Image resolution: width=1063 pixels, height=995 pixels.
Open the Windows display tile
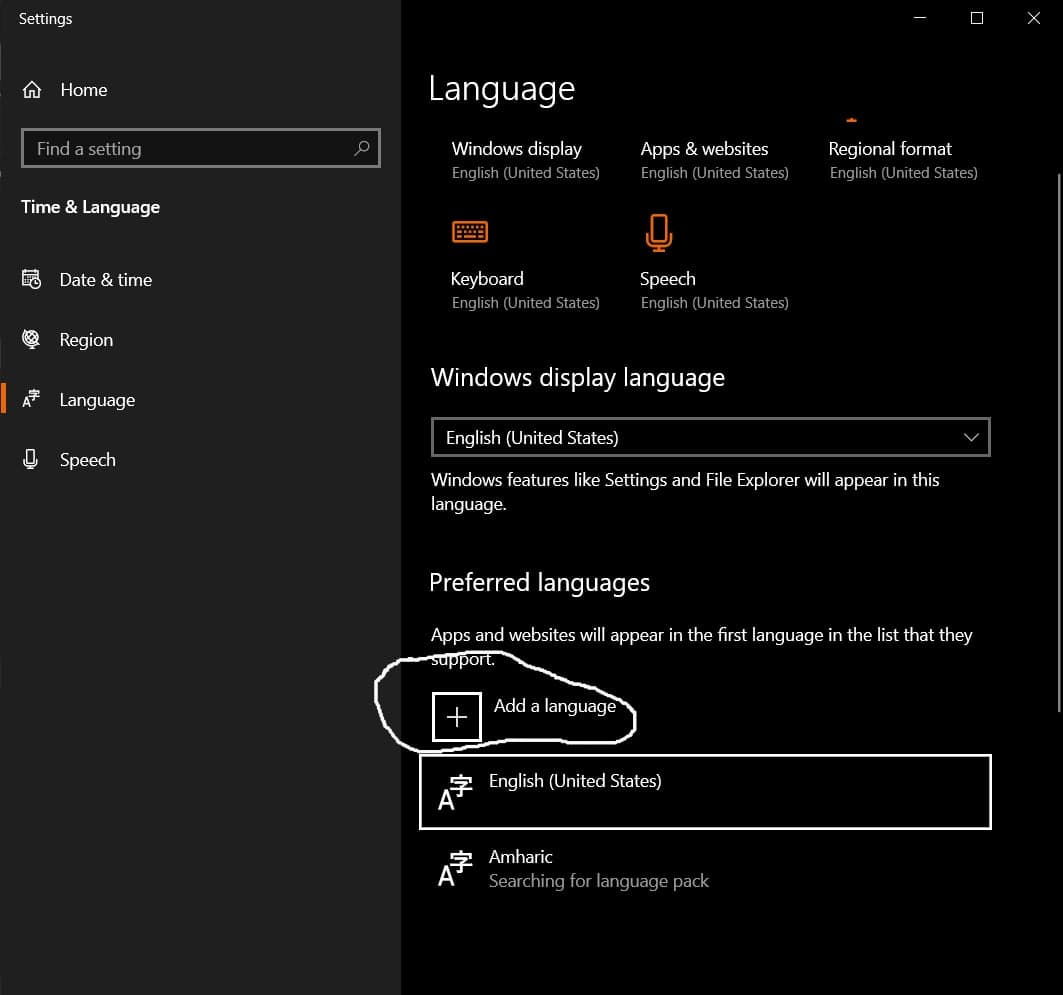coord(525,160)
